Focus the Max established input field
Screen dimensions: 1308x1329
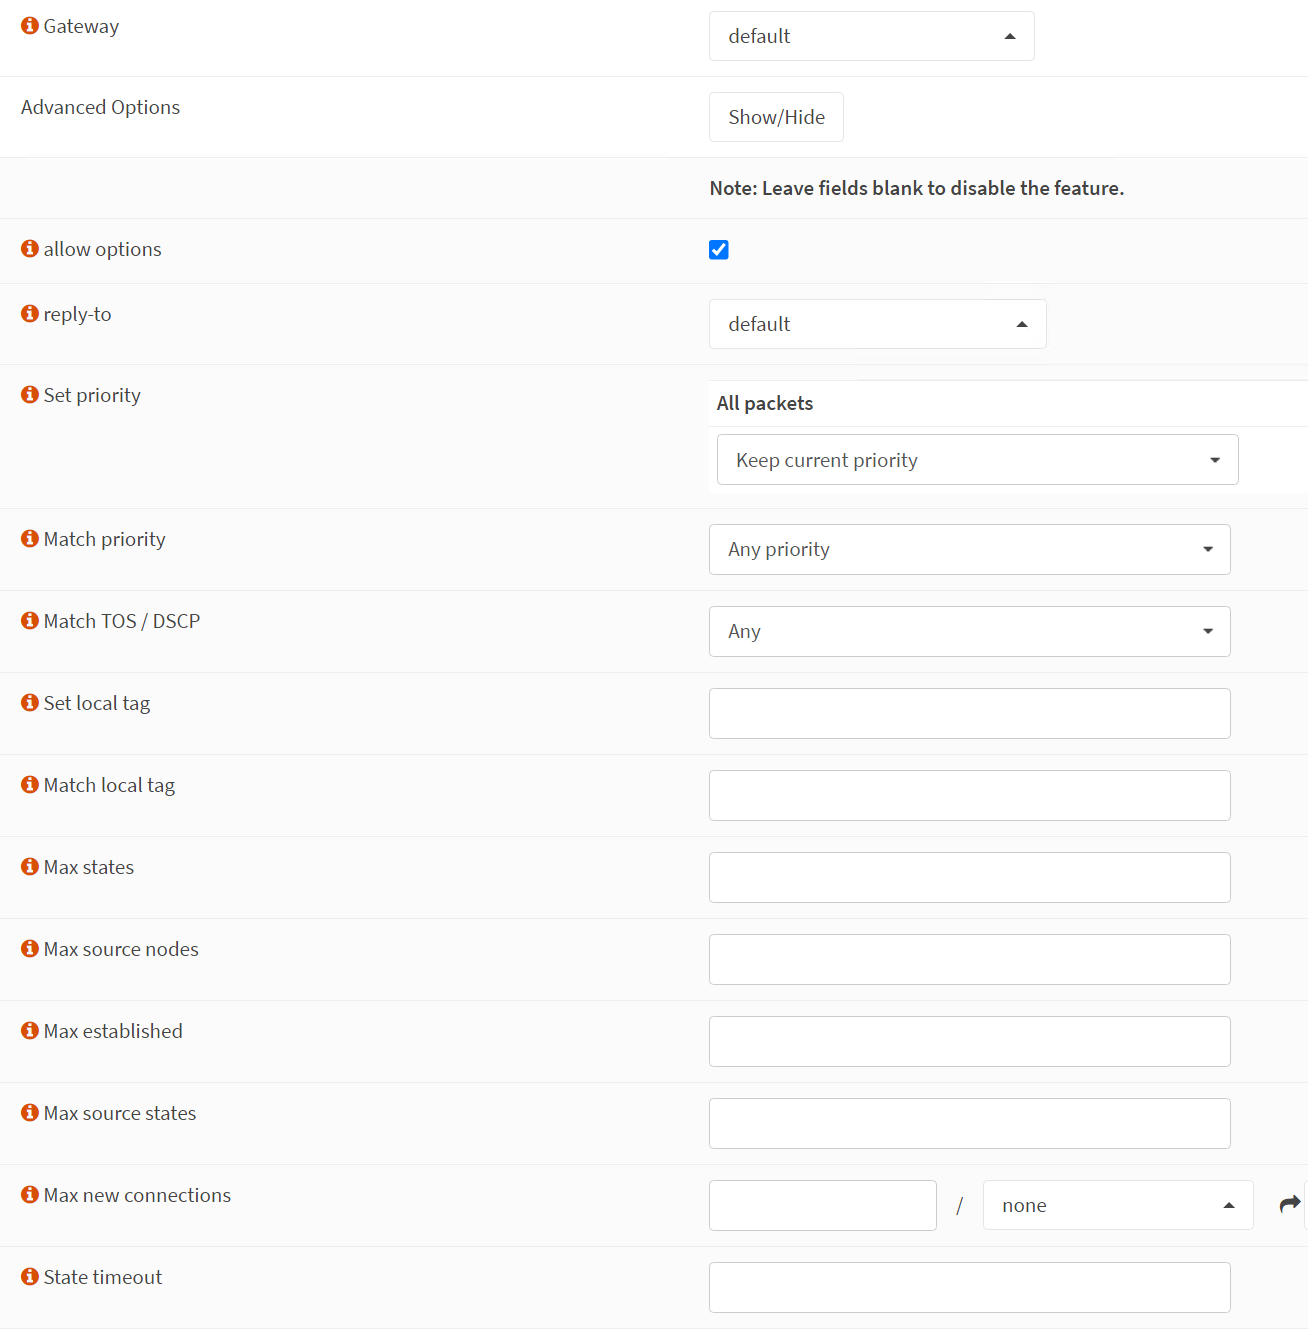[x=970, y=1041]
